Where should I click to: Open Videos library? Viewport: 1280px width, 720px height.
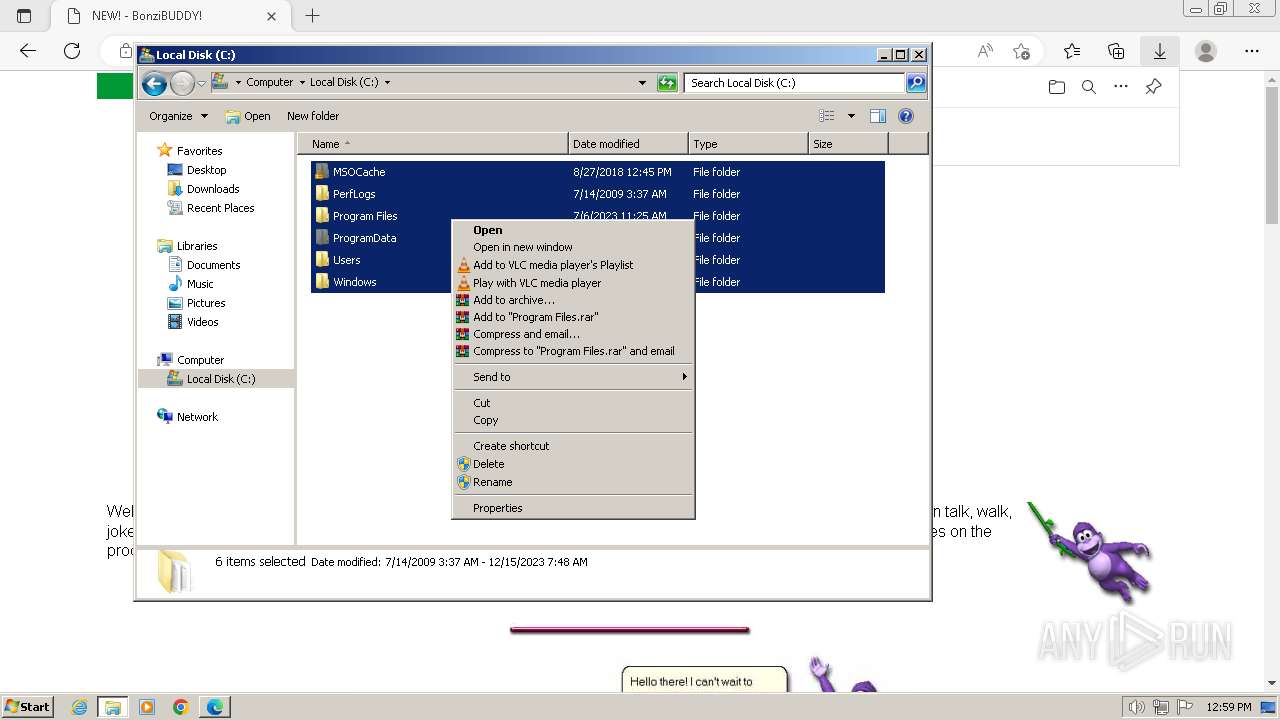pyautogui.click(x=202, y=322)
